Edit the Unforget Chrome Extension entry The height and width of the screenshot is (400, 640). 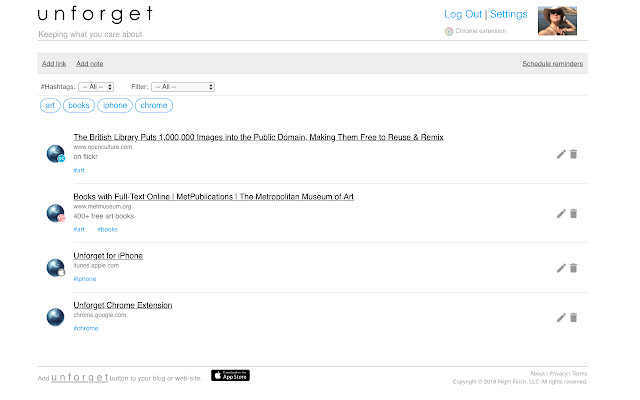point(561,318)
